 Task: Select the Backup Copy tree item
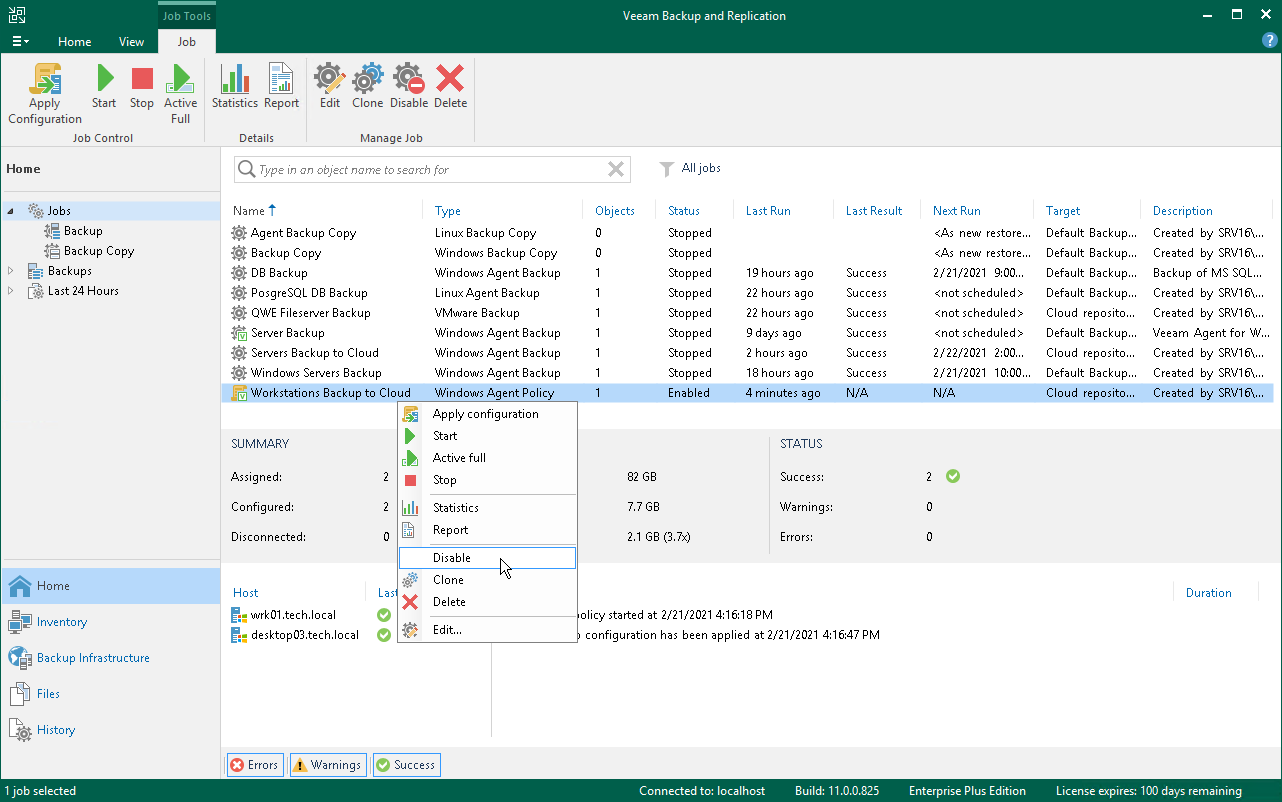click(x=99, y=251)
